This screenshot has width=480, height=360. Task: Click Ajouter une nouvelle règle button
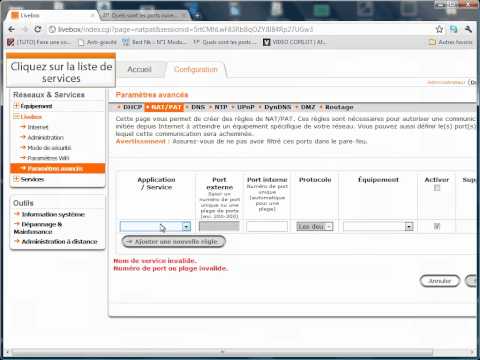pos(174,241)
